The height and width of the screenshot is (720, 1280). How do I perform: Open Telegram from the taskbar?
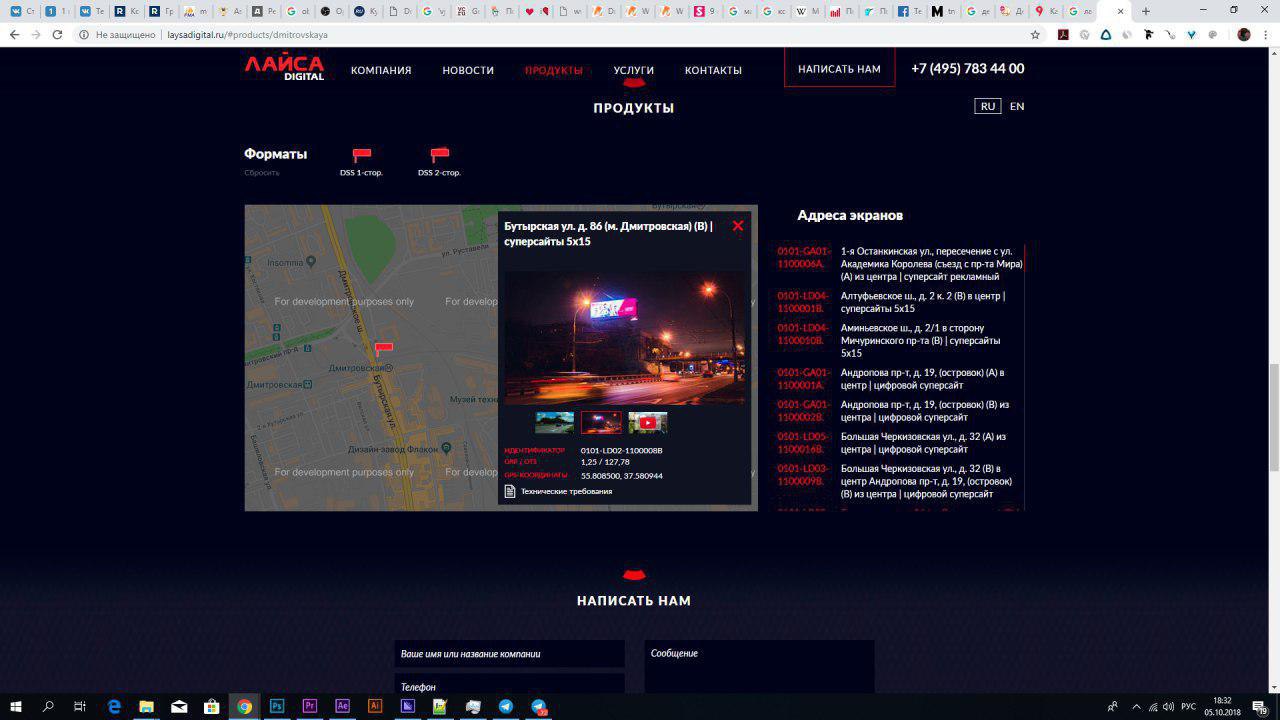pos(505,706)
